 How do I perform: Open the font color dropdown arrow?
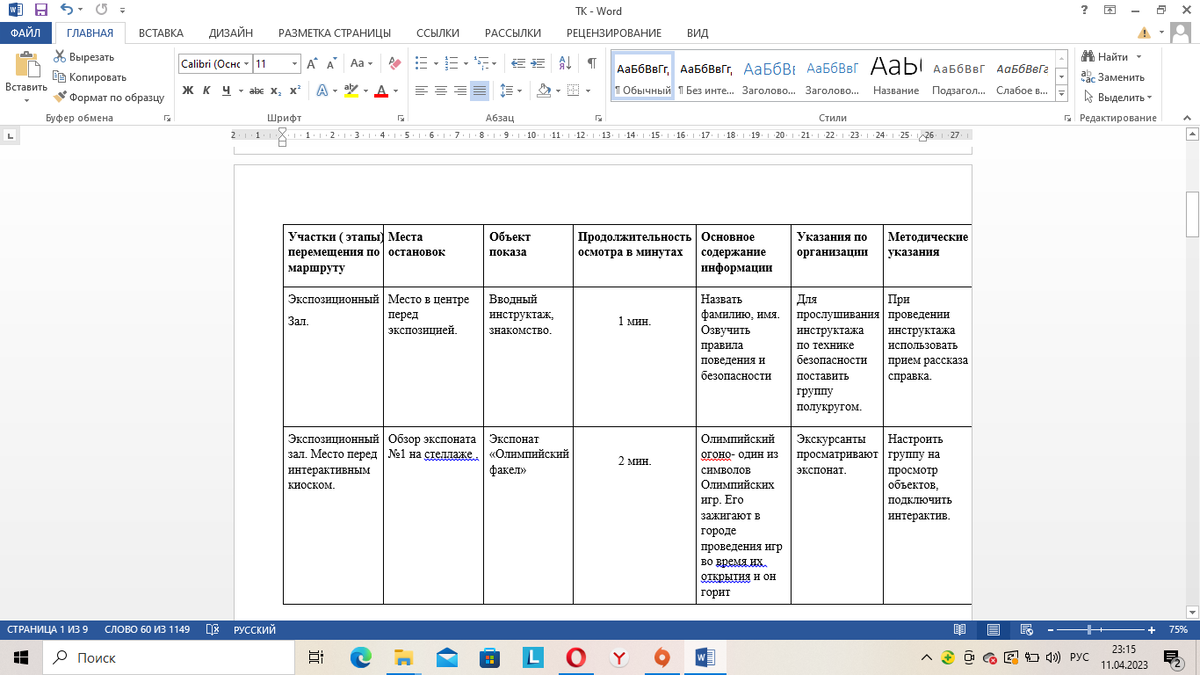click(395, 90)
